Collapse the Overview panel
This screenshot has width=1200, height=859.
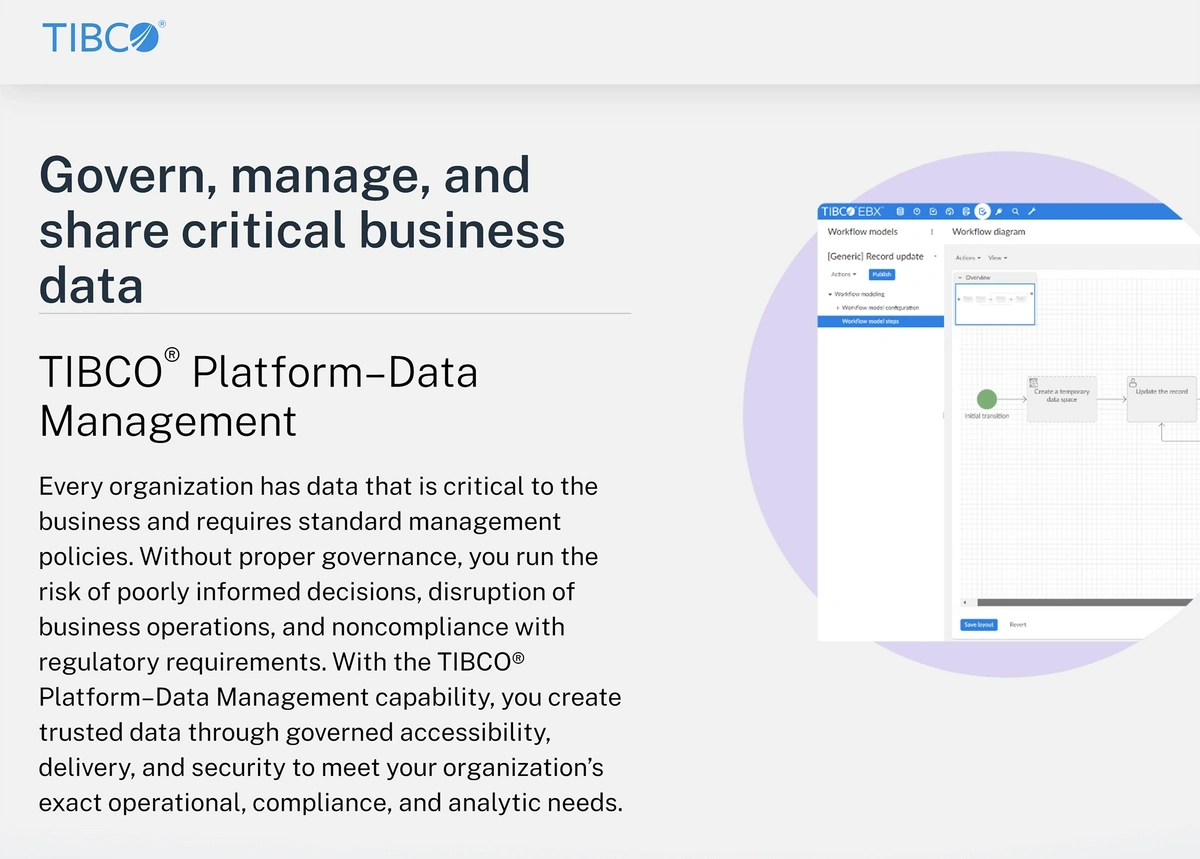pyautogui.click(x=960, y=277)
